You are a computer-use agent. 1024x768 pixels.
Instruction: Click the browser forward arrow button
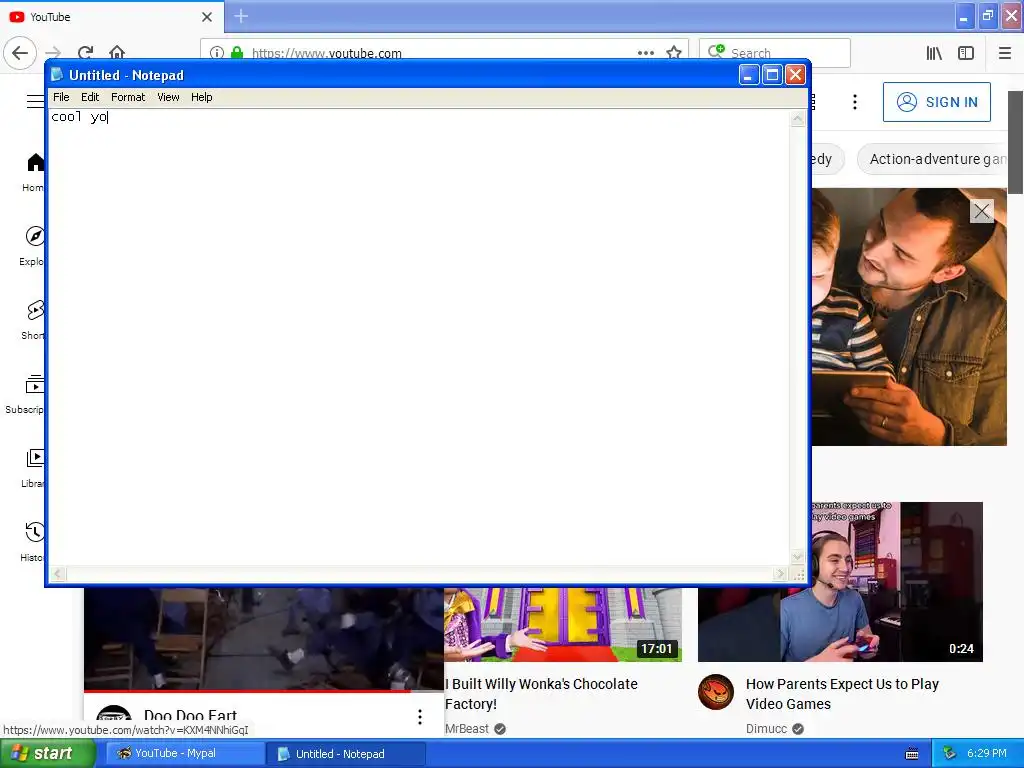[x=54, y=53]
